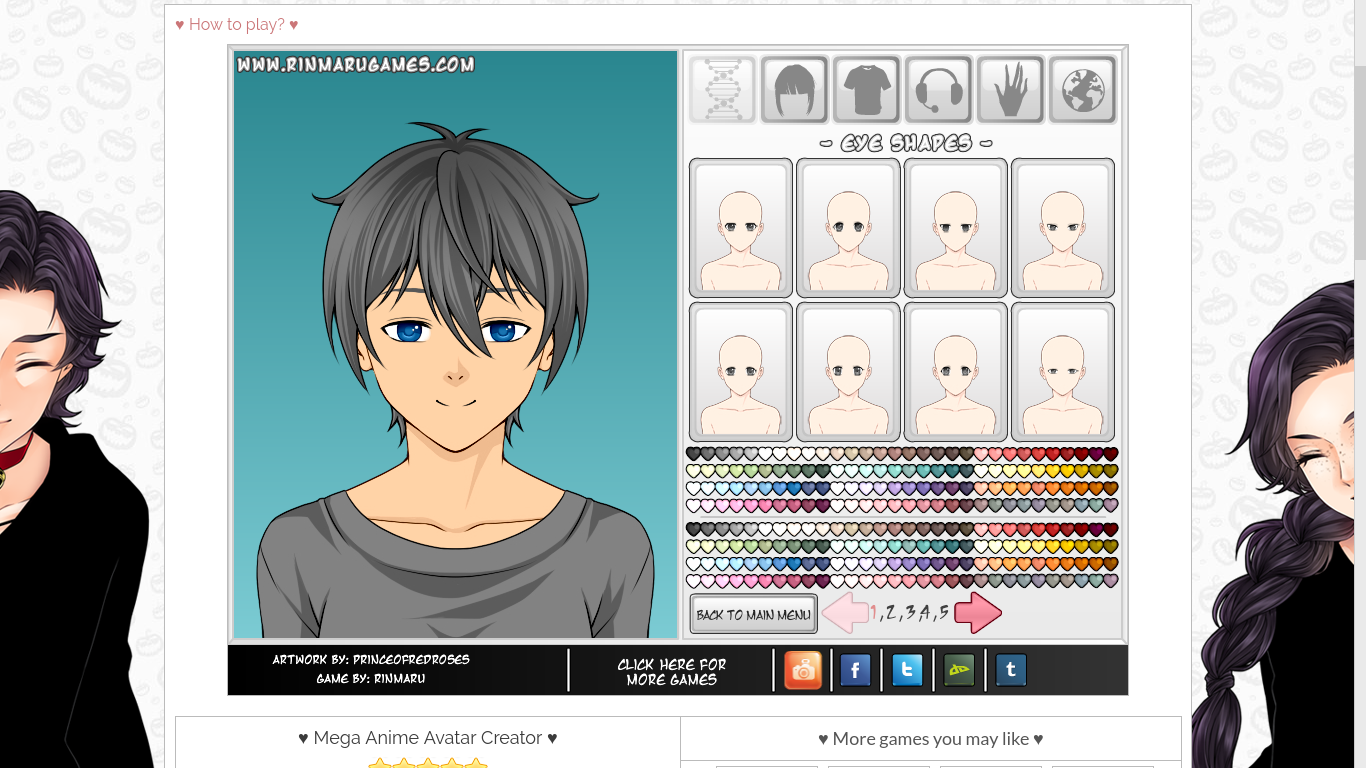This screenshot has width=1366, height=768.
Task: Pick the darkest plum-pink heart in the upper palette's fourth row
Action: 823,505
